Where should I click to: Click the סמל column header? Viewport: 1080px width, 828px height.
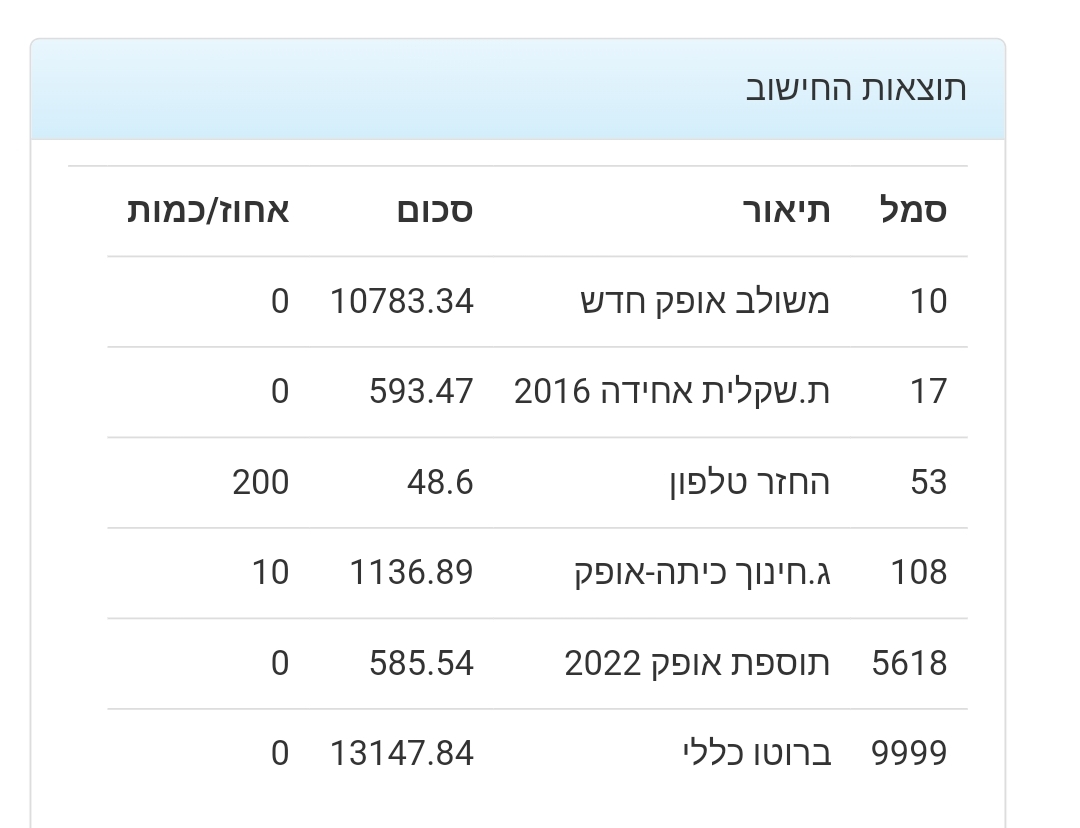[912, 211]
